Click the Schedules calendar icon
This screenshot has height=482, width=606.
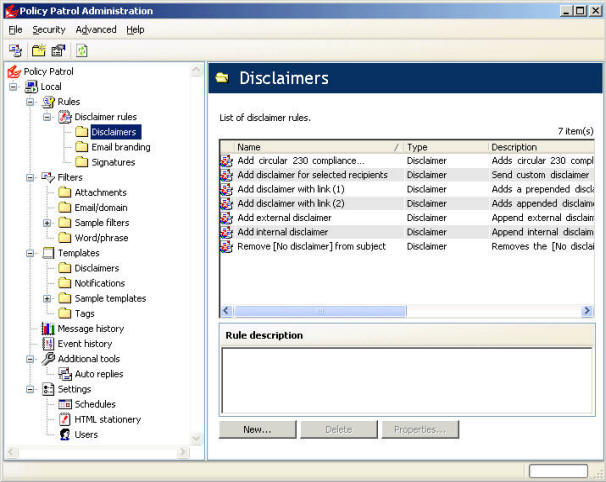pos(65,404)
